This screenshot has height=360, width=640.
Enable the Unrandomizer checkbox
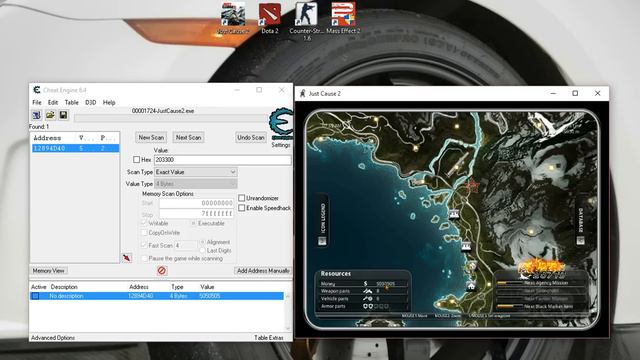[242, 198]
